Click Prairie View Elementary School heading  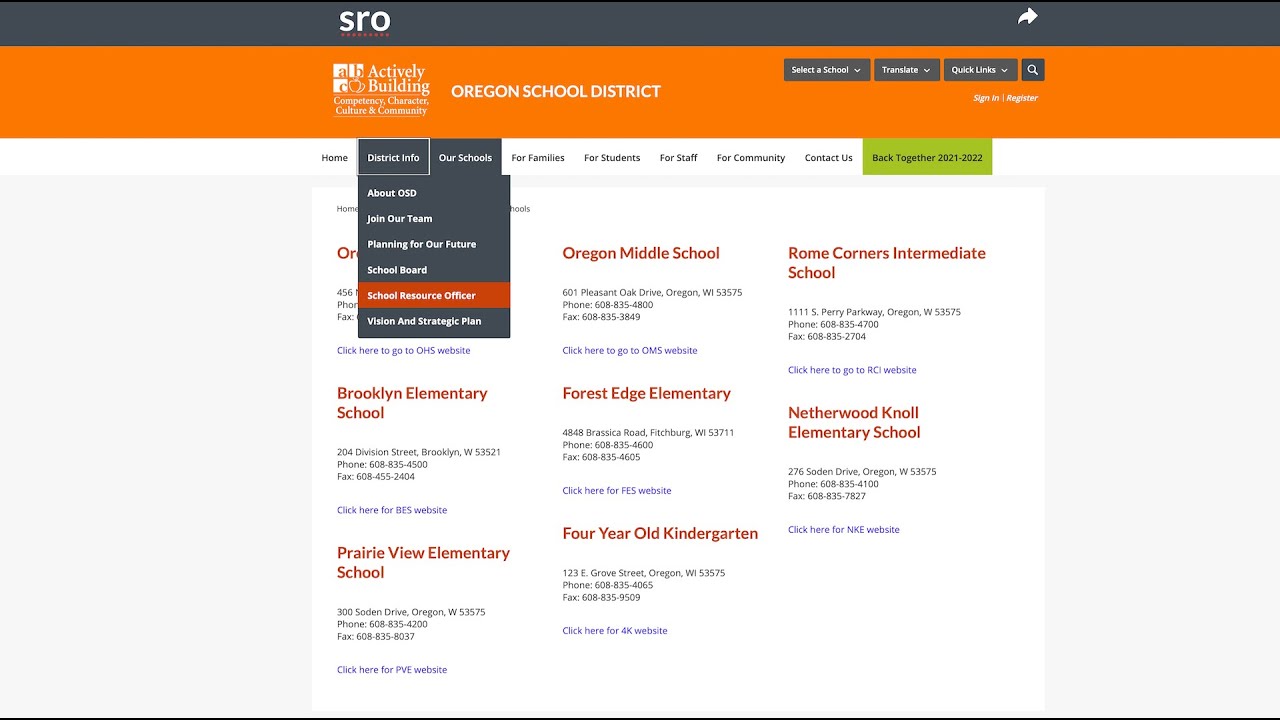click(x=423, y=563)
